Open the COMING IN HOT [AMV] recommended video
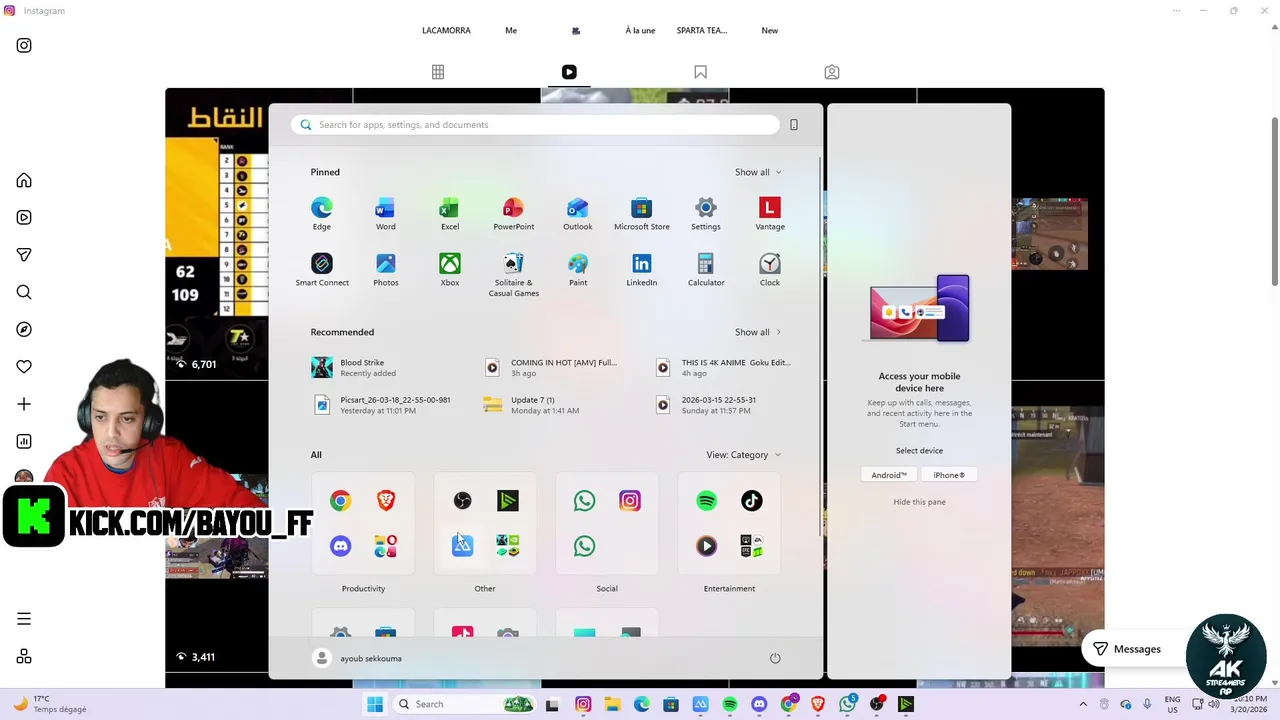 point(554,368)
